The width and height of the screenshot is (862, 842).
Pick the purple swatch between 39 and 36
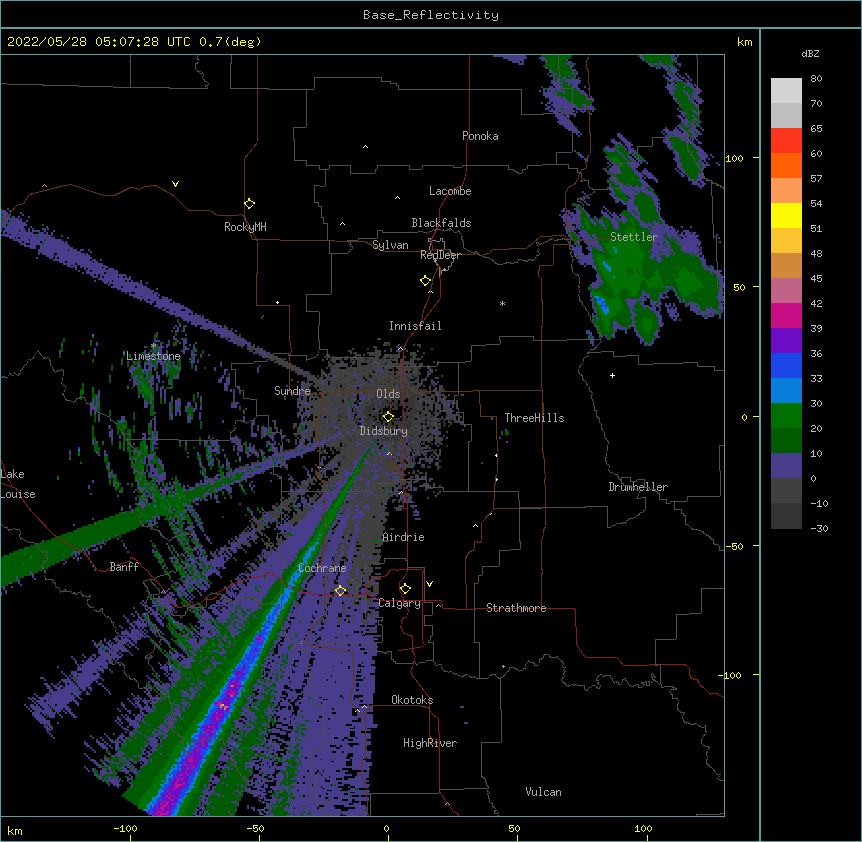[786, 341]
